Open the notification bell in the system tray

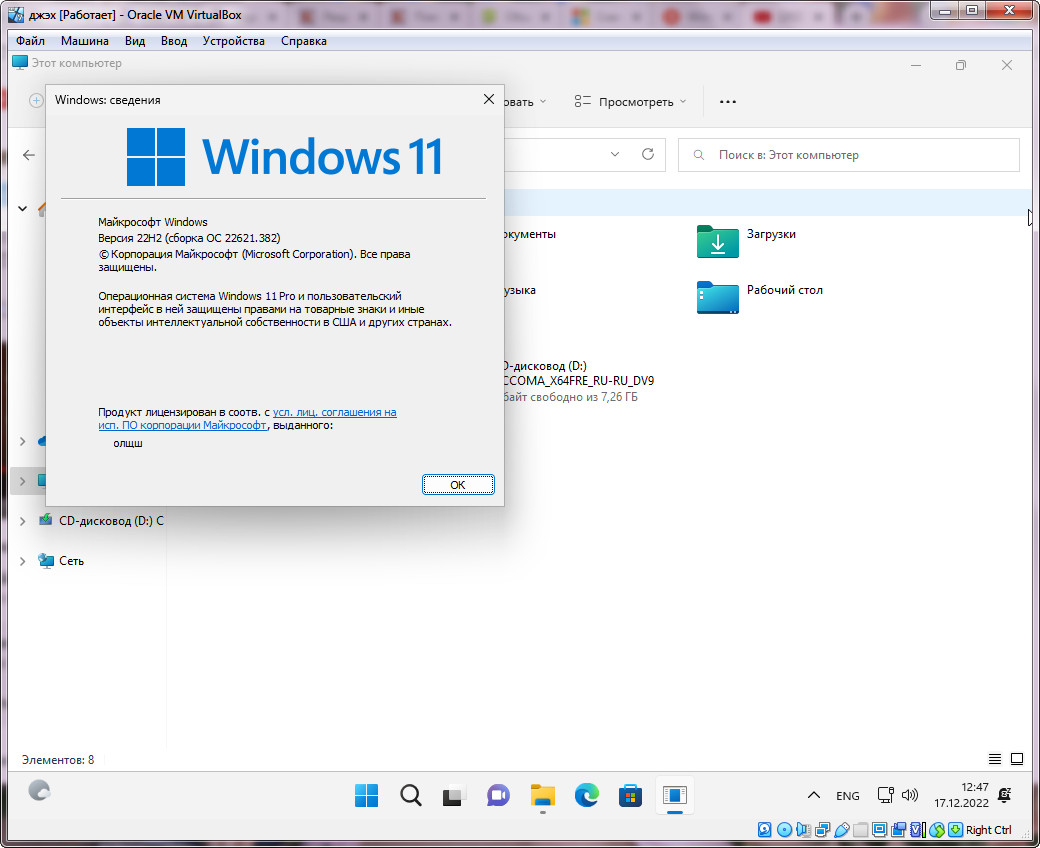point(1005,795)
